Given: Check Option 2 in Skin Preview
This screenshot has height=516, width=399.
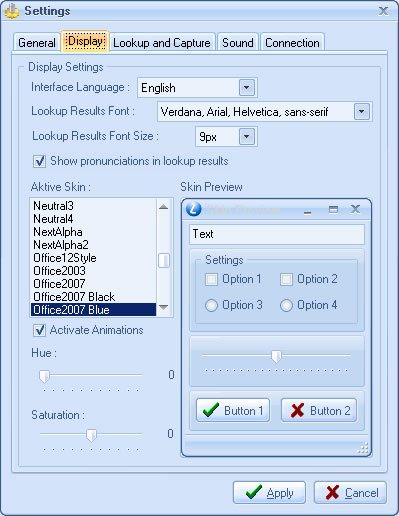Looking at the screenshot, I should pos(286,279).
